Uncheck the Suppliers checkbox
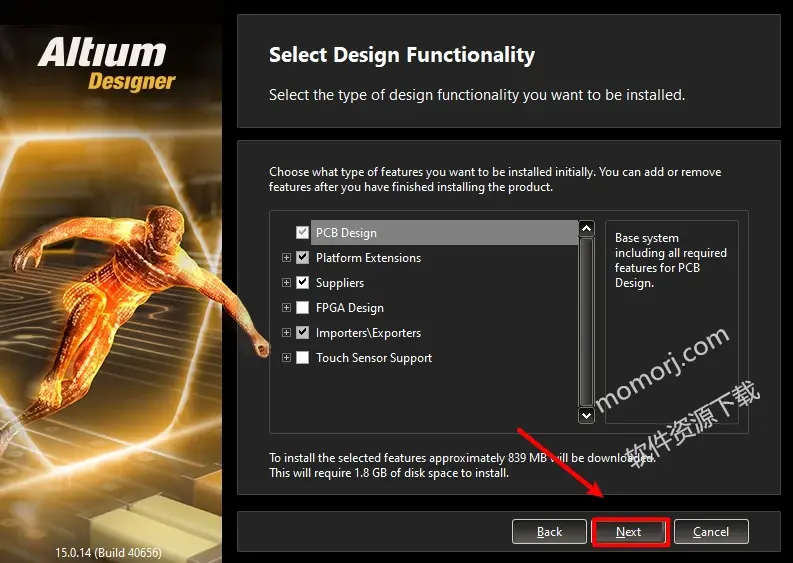This screenshot has height=563, width=793. point(302,282)
